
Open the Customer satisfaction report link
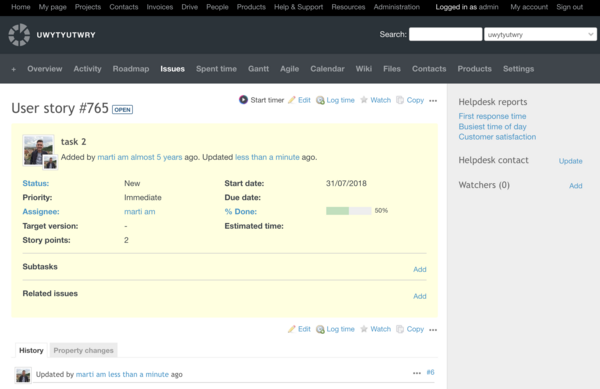(497, 137)
